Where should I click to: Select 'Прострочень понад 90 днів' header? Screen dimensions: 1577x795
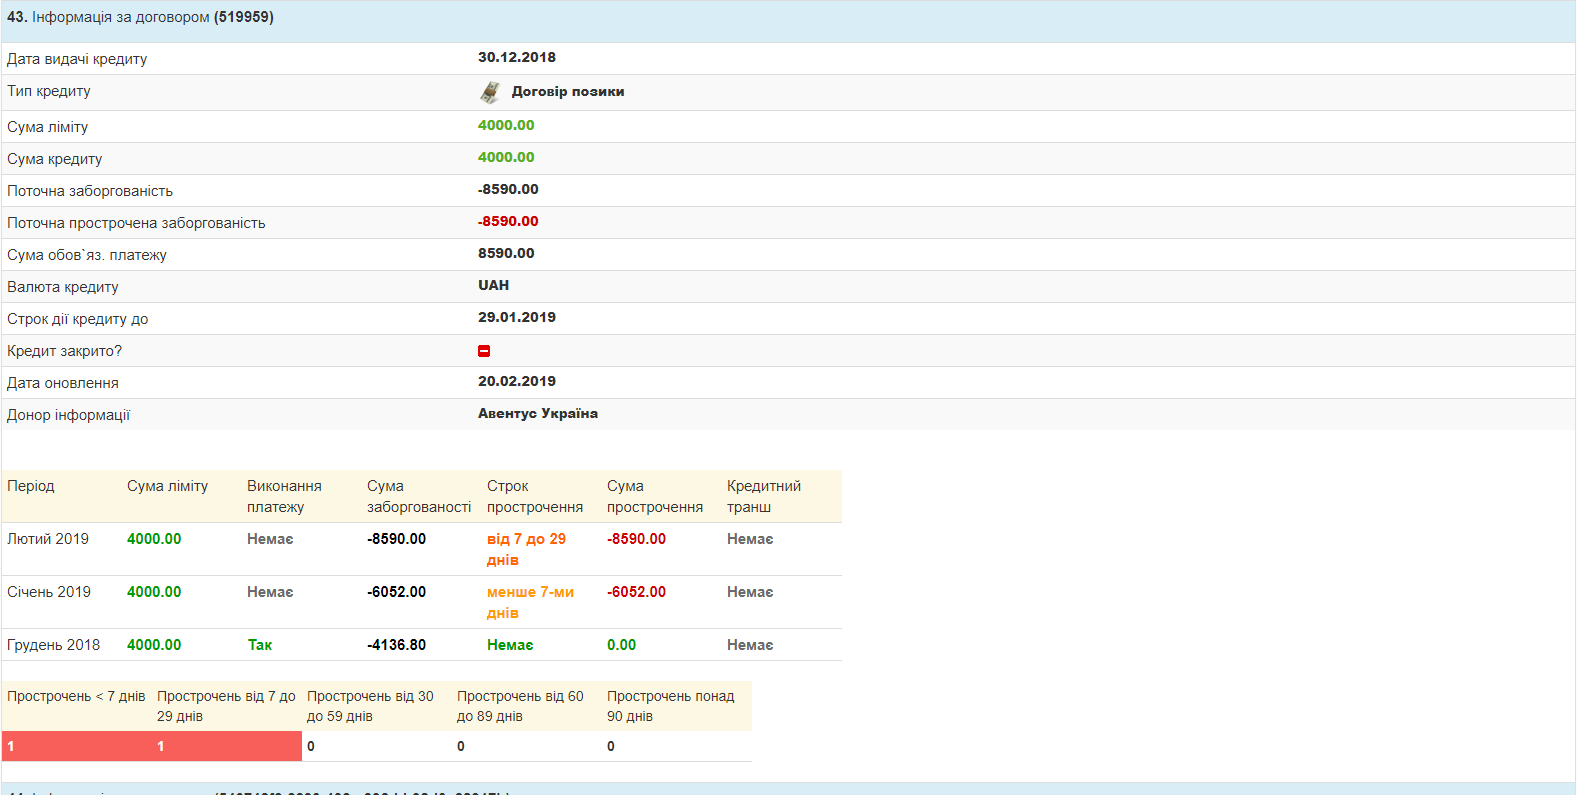671,706
